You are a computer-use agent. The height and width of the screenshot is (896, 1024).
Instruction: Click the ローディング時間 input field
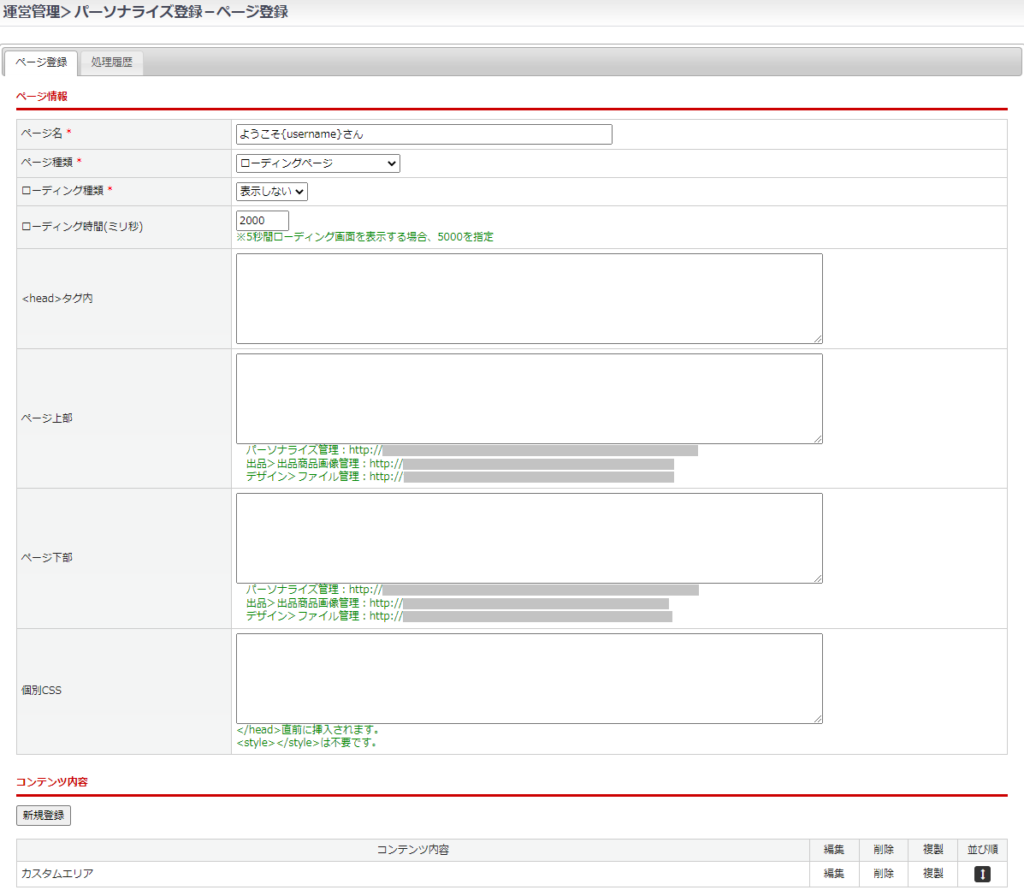pos(262,220)
